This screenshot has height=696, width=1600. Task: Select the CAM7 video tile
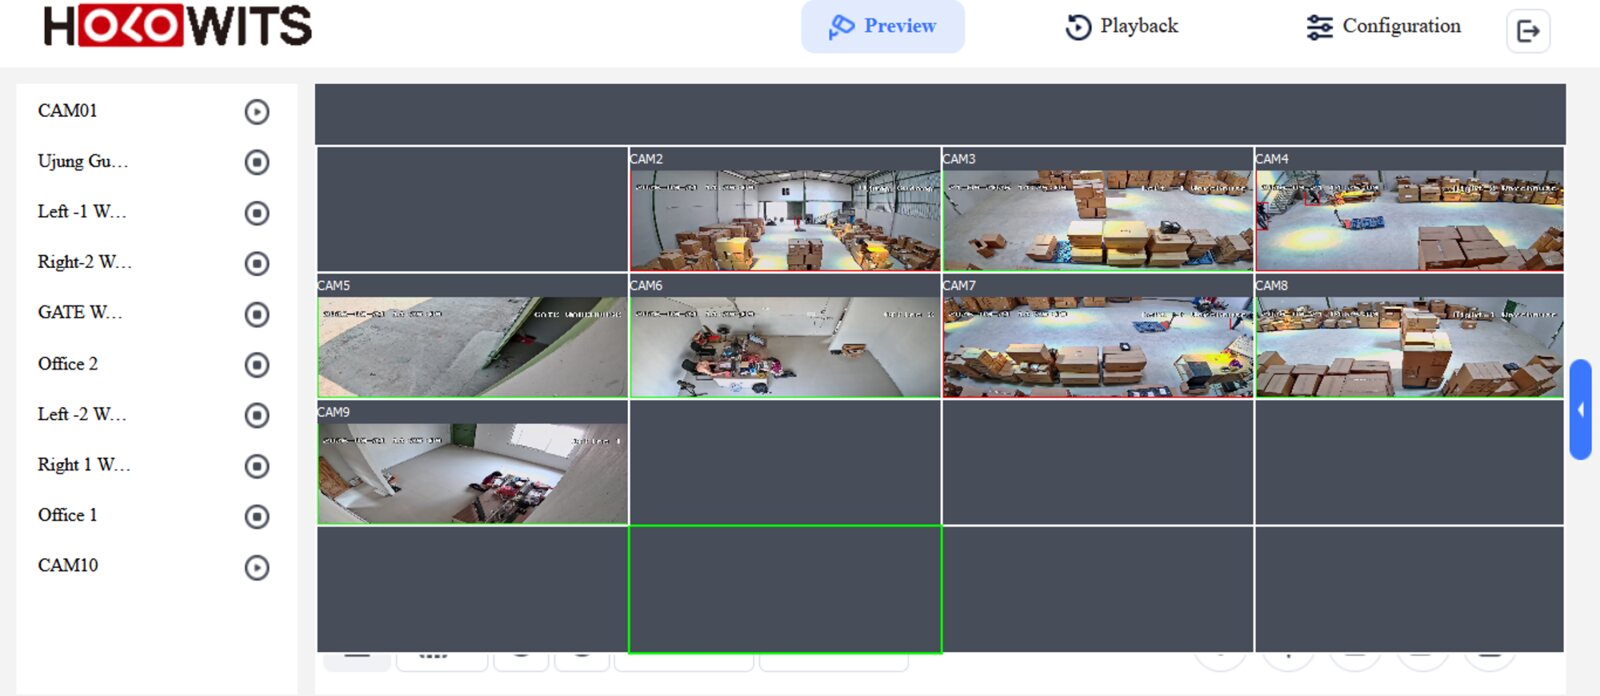coord(1097,337)
